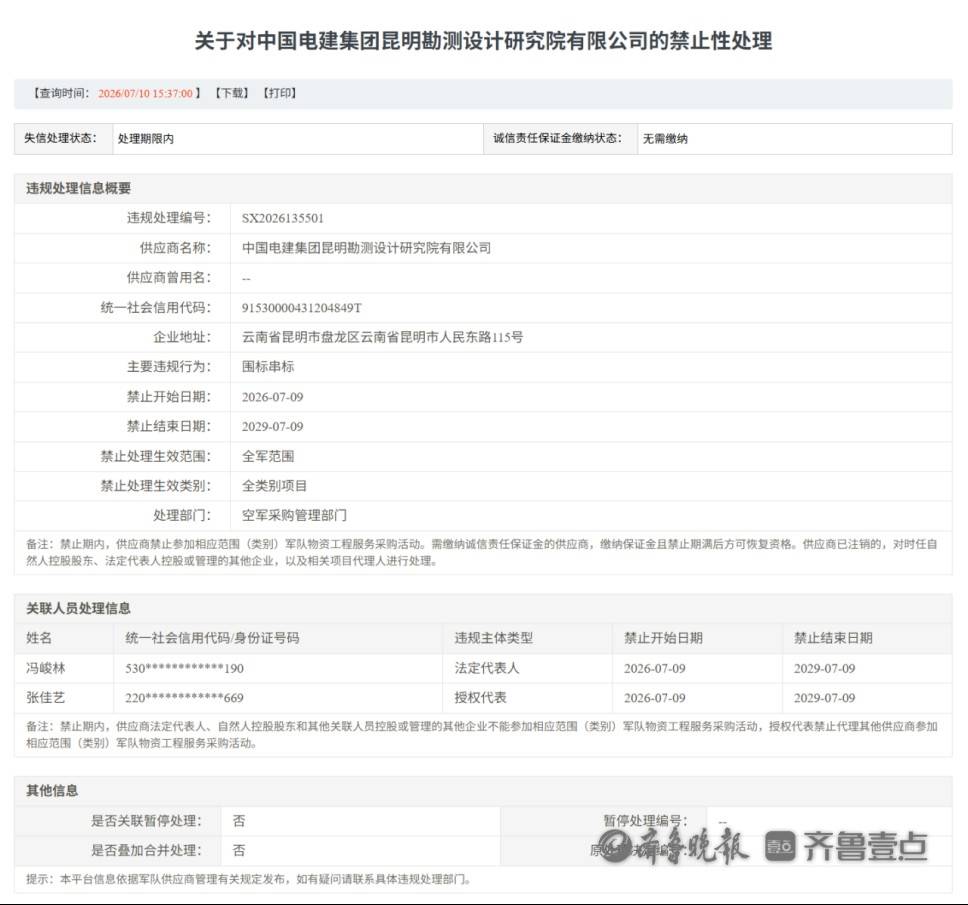The image size is (968, 905).
Task: Click the 禁止结束日期 column header
Action: click(833, 638)
